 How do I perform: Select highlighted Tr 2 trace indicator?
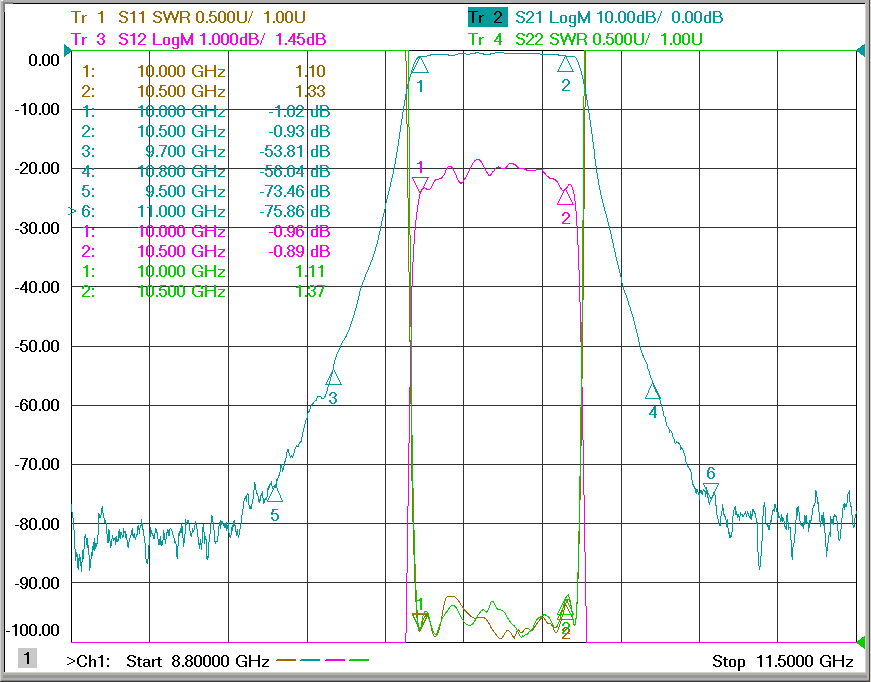487,18
